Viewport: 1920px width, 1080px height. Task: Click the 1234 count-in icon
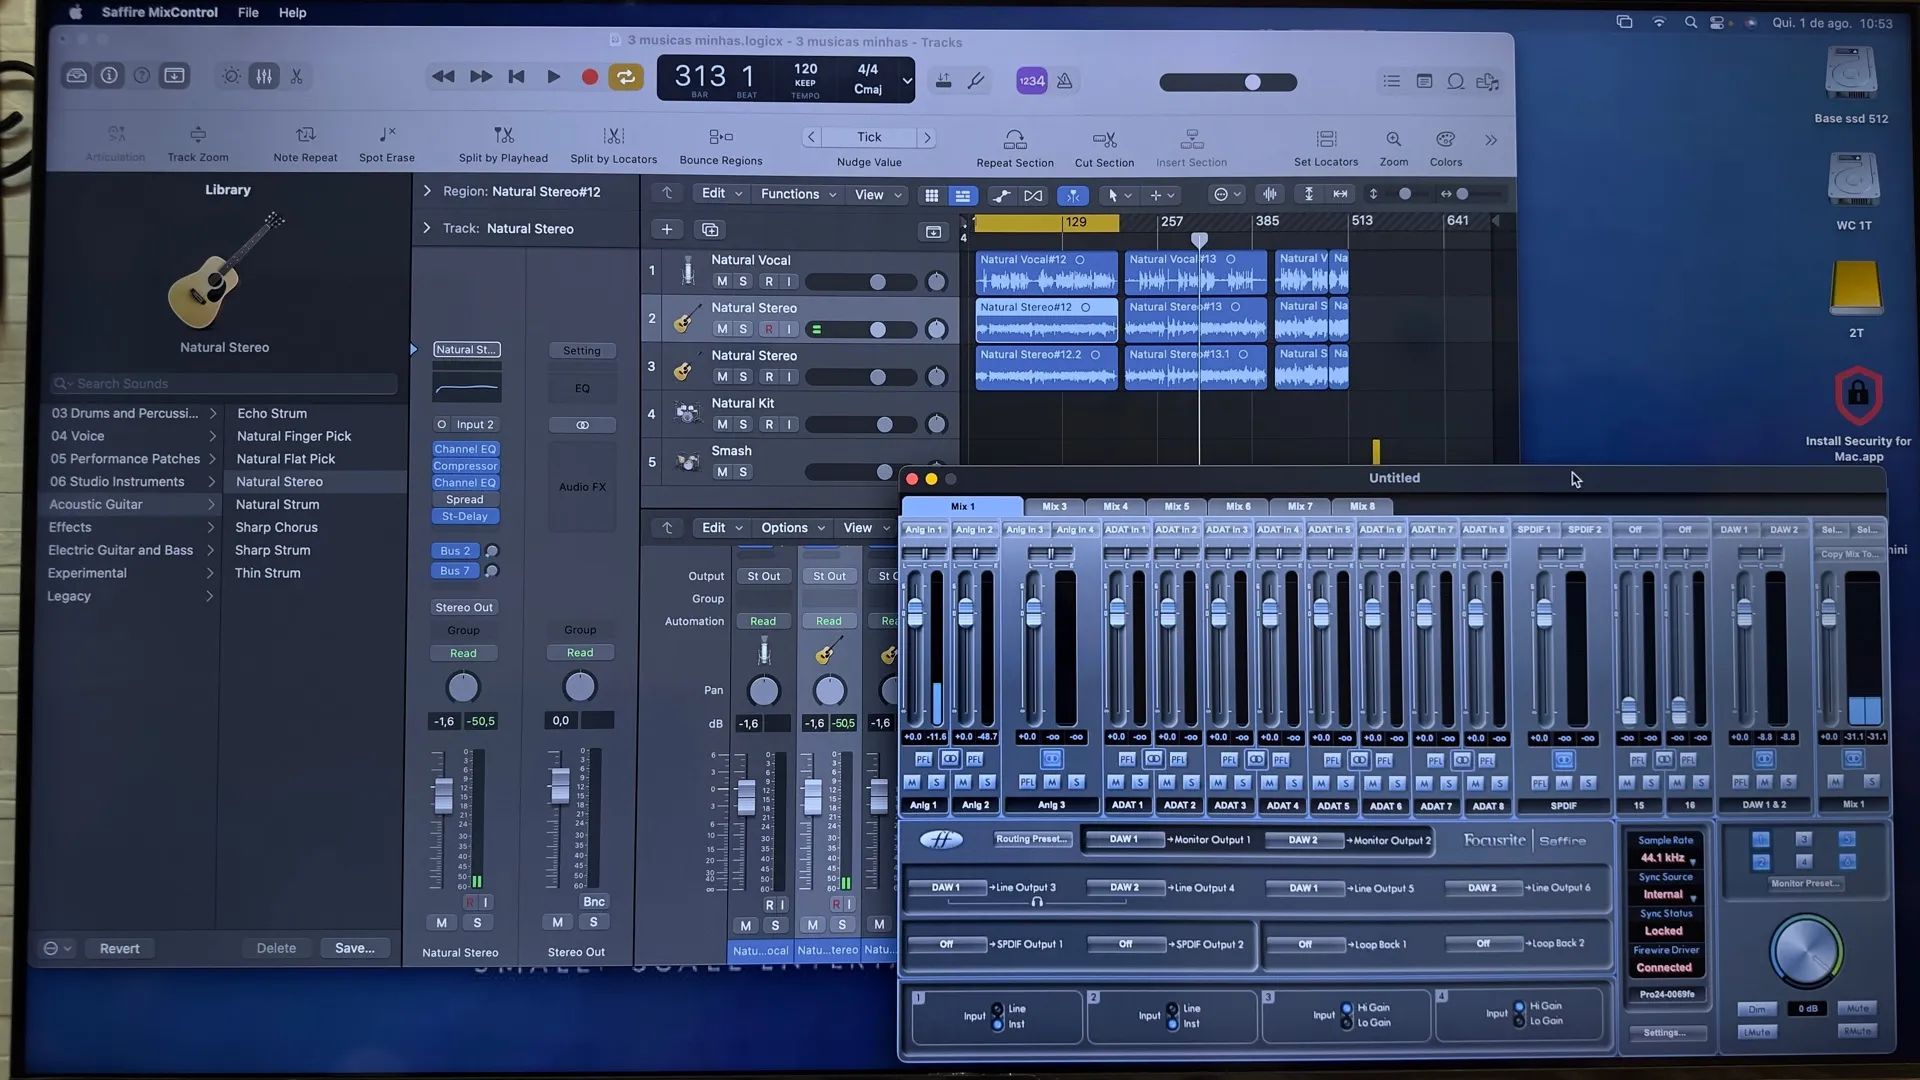(1031, 80)
